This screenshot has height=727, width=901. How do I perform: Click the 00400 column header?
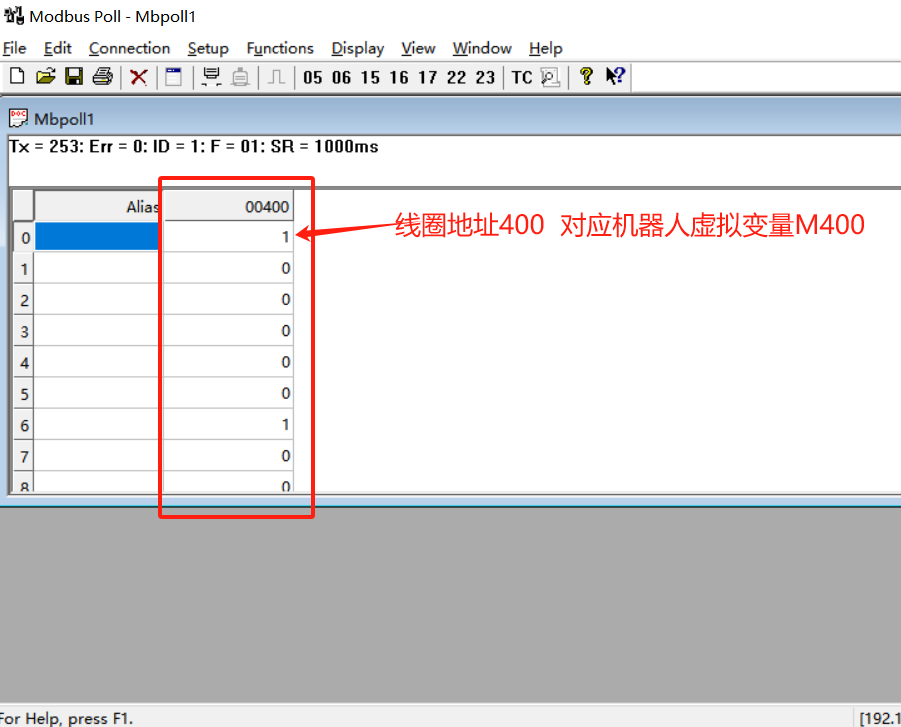(x=228, y=206)
